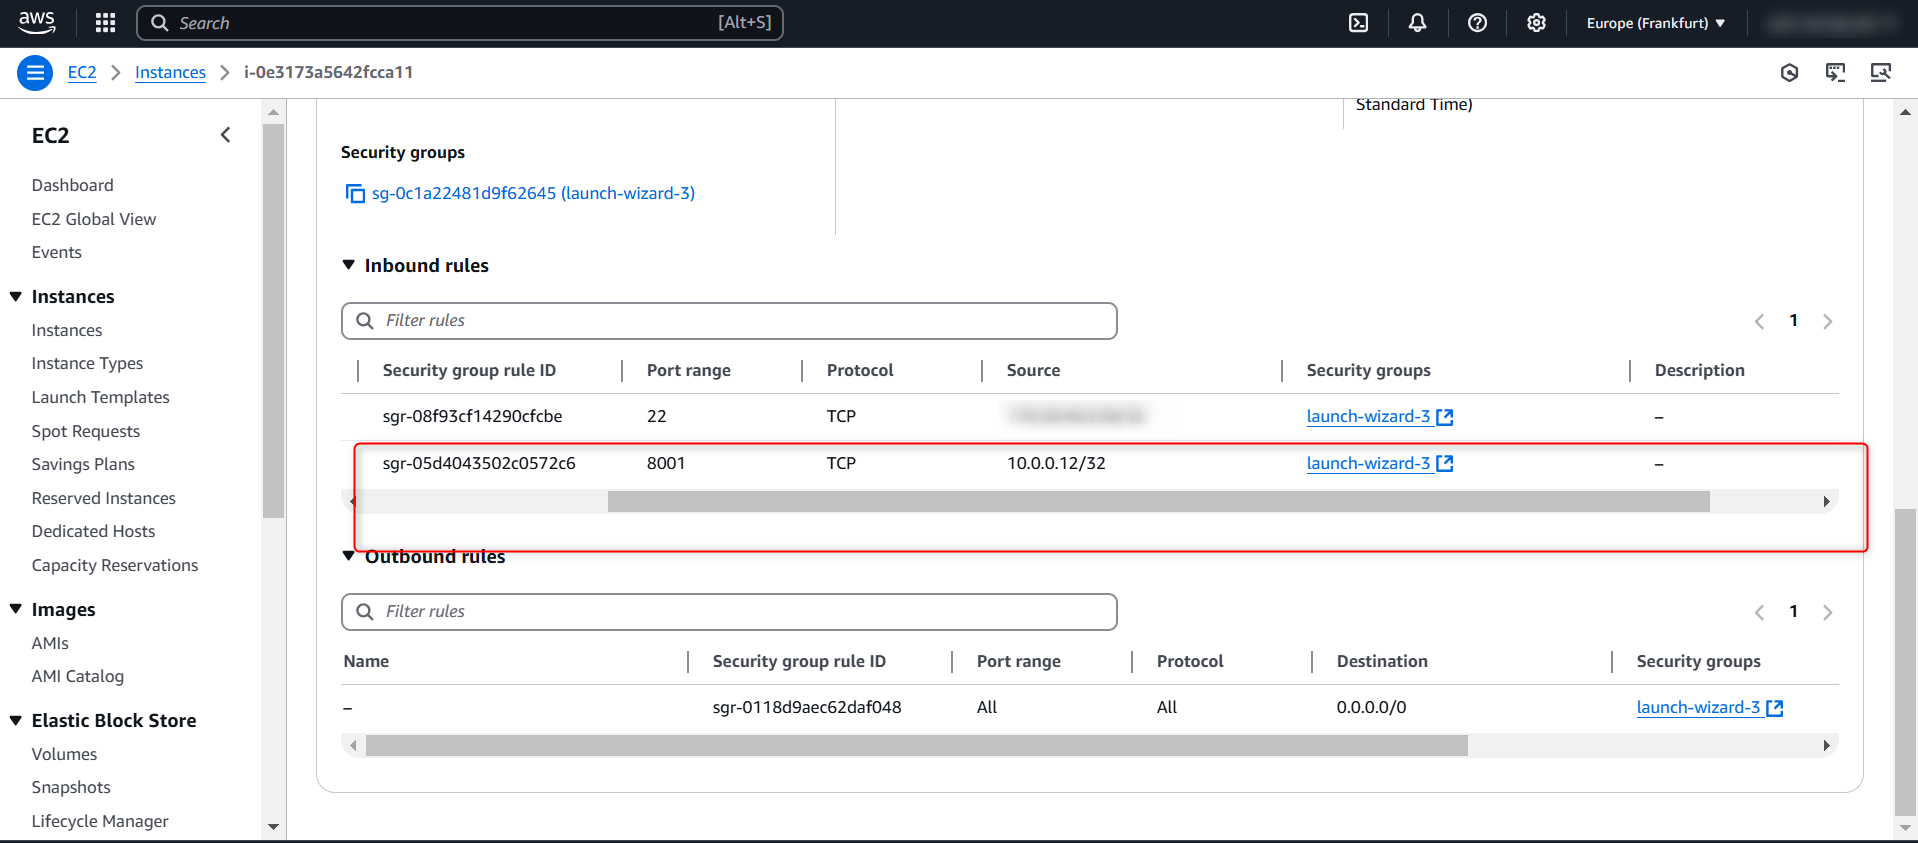
Task: Open the Europe (Frankfurt) region dropdown
Action: (1655, 23)
